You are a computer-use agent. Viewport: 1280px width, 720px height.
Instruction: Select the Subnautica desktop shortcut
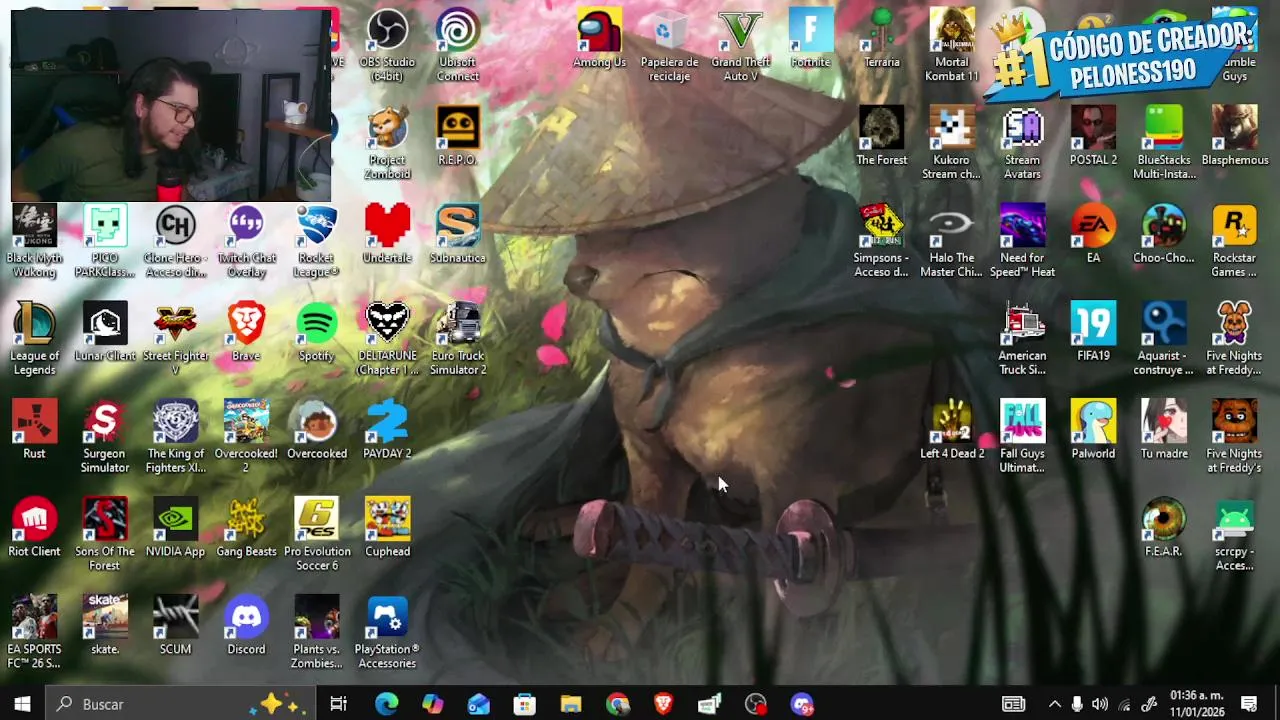(458, 235)
